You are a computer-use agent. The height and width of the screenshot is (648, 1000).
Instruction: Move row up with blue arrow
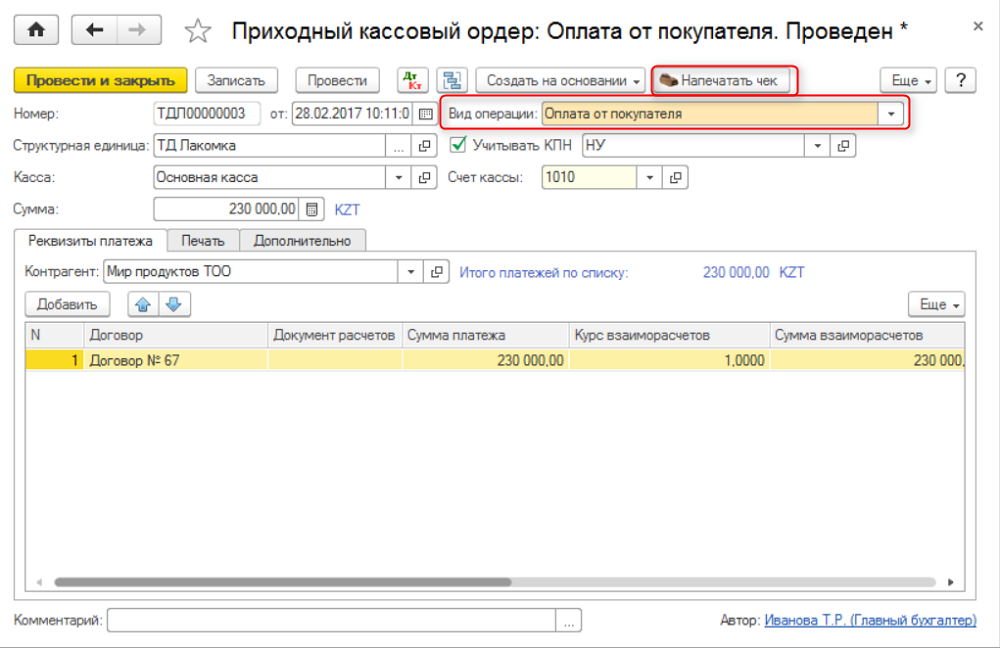(x=144, y=304)
